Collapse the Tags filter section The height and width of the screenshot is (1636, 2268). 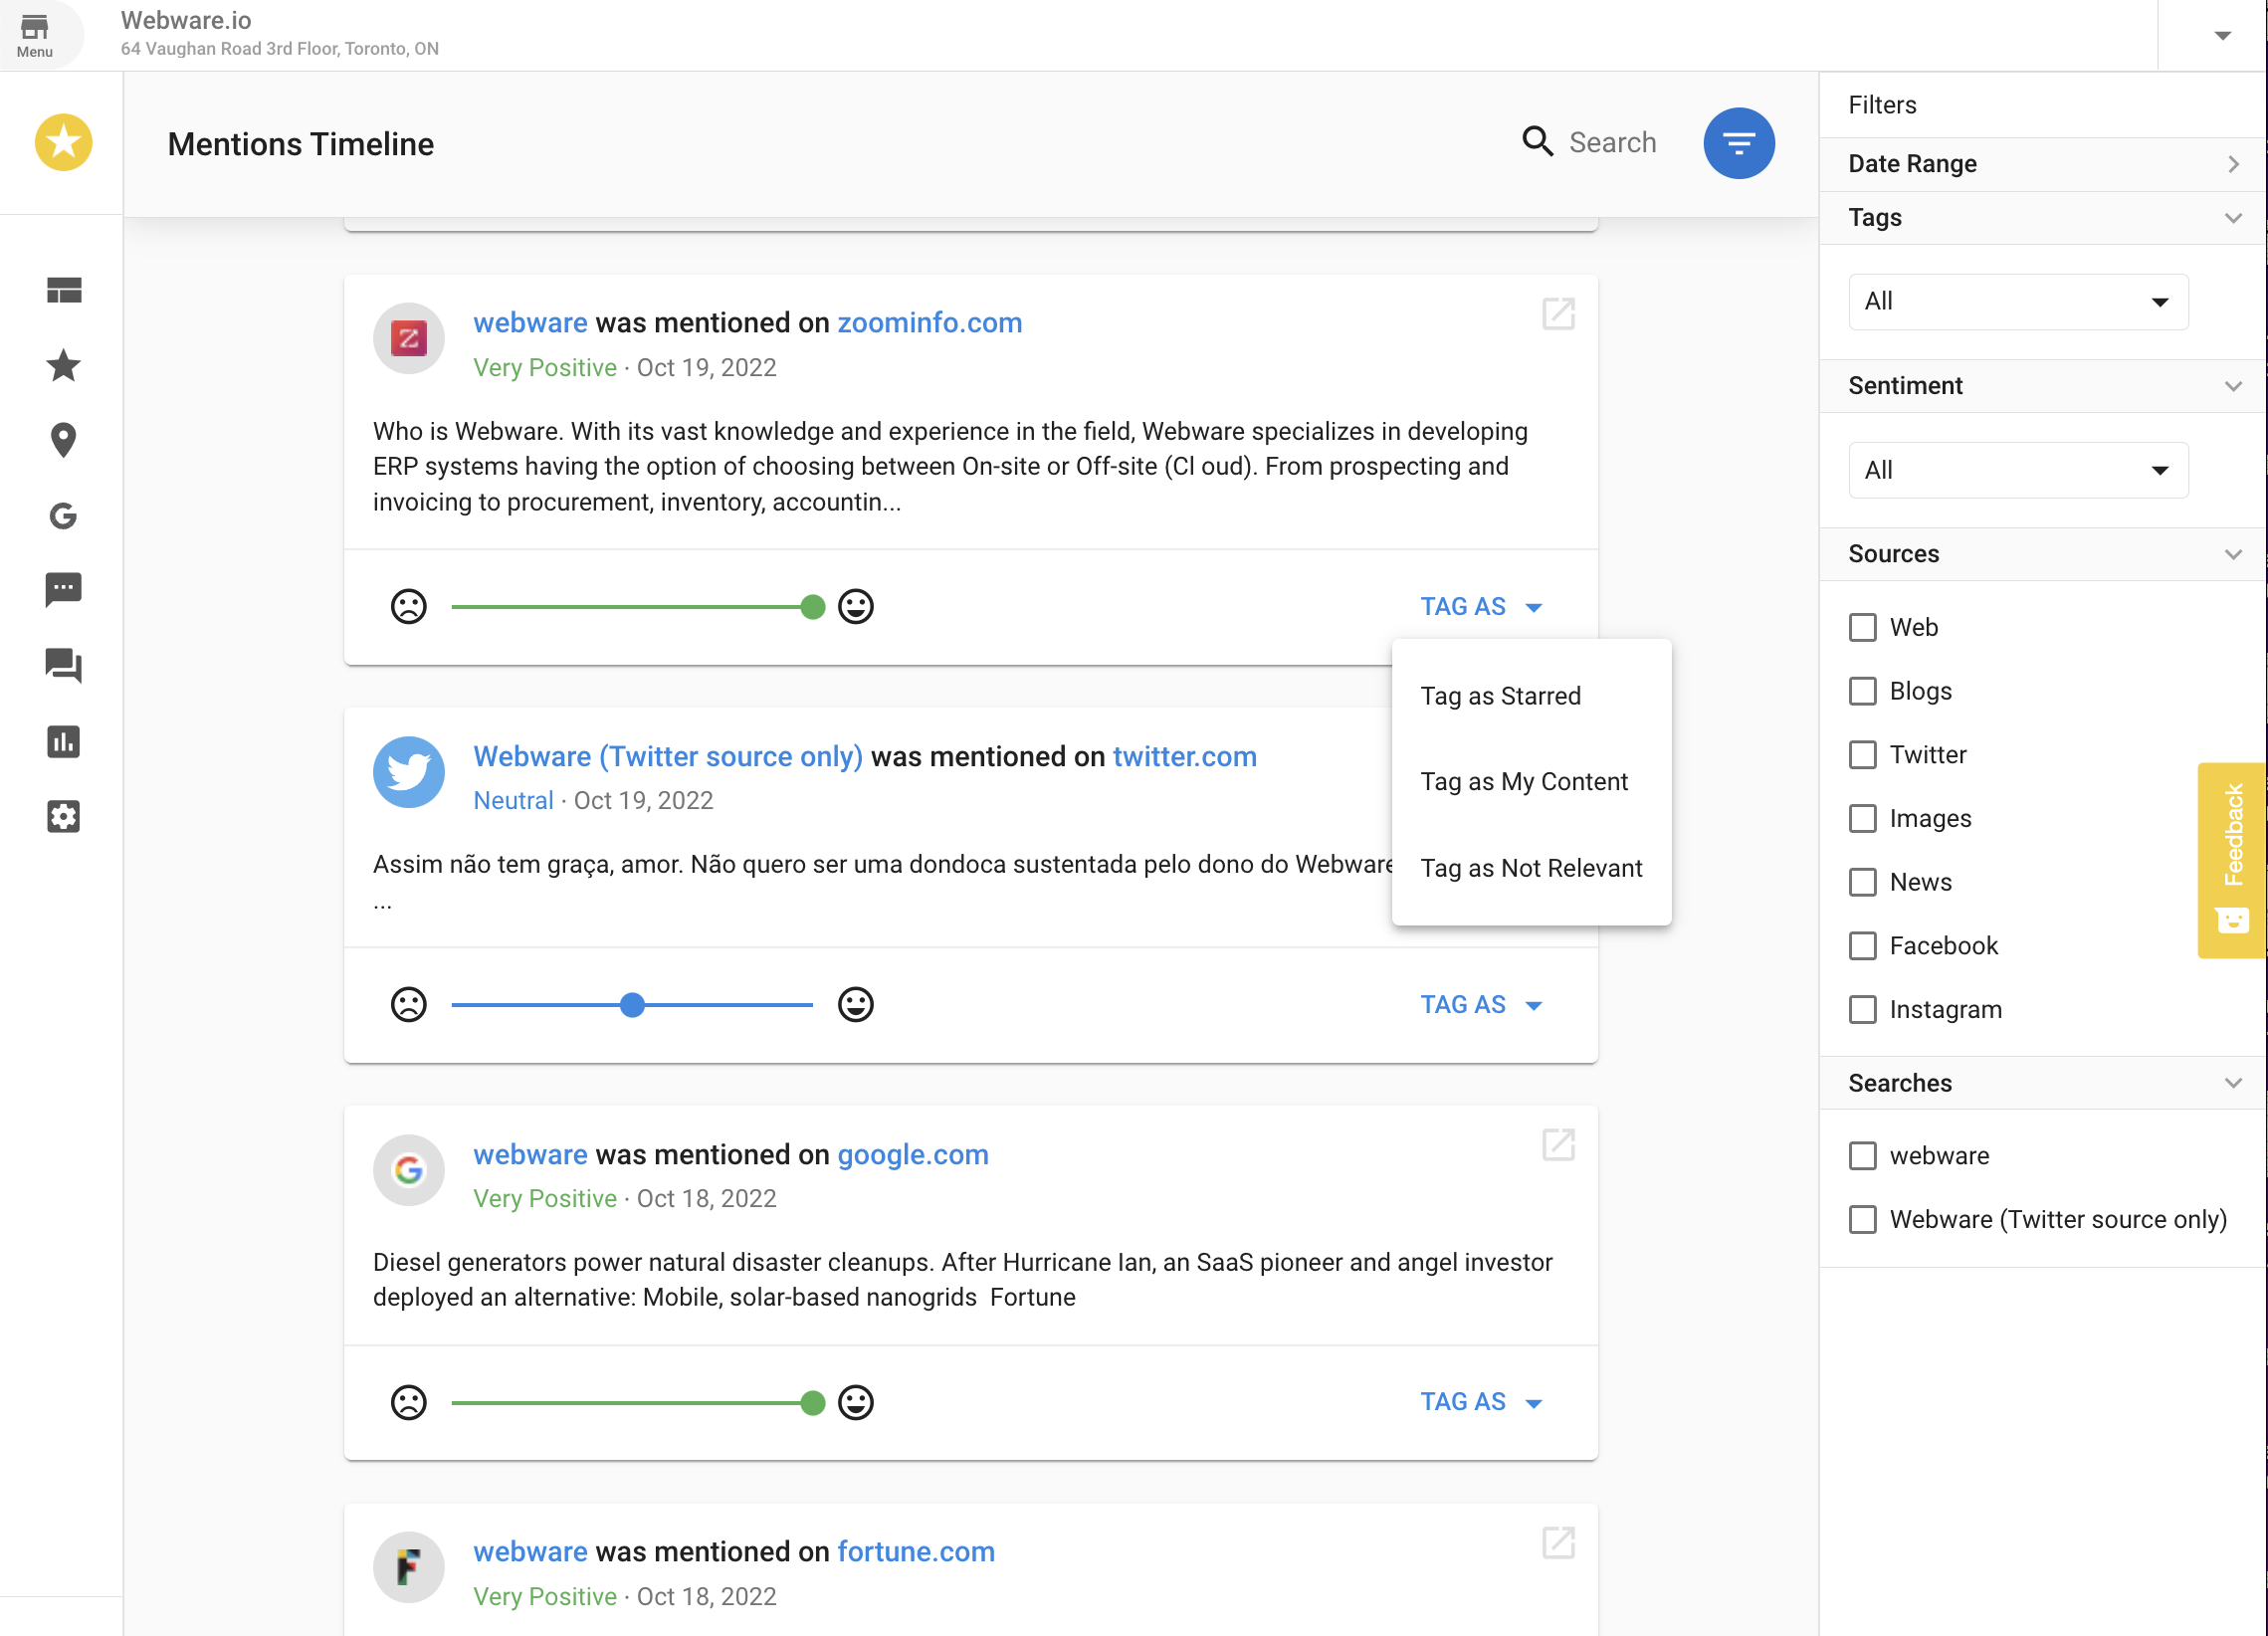coord(2043,218)
